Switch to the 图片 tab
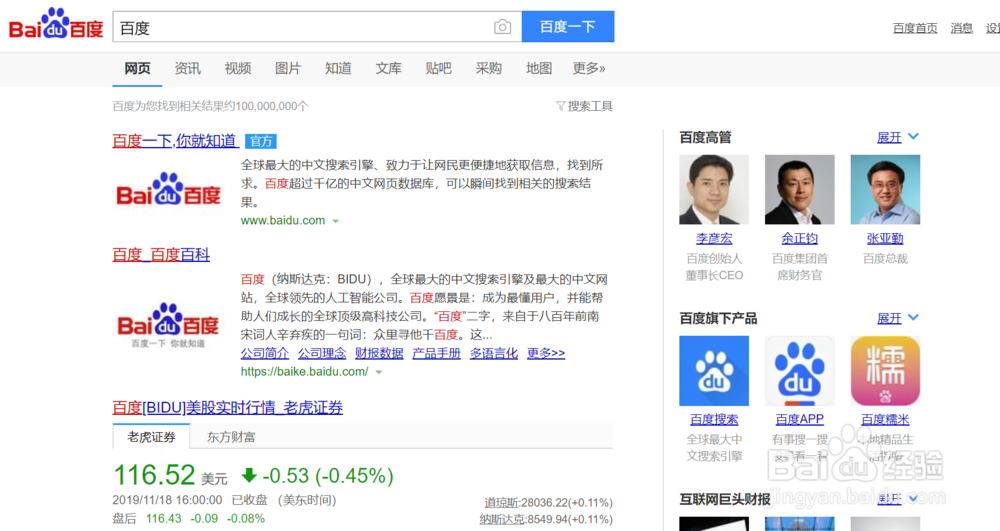1000x531 pixels. point(288,68)
